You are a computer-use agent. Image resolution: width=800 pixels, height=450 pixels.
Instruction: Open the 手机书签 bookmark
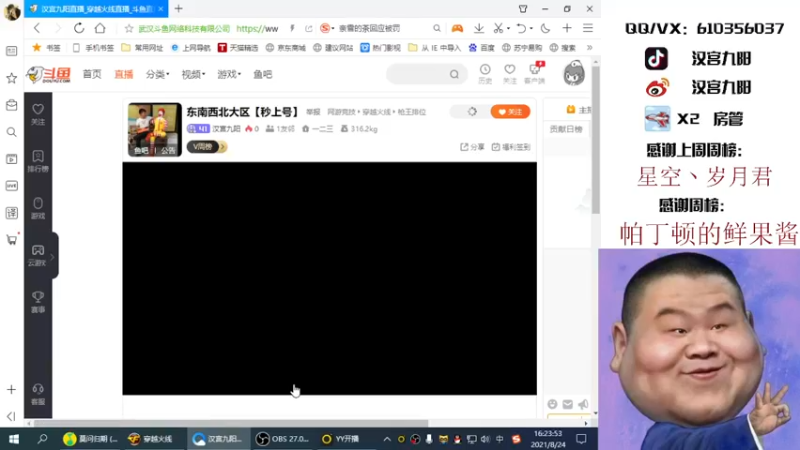click(93, 47)
